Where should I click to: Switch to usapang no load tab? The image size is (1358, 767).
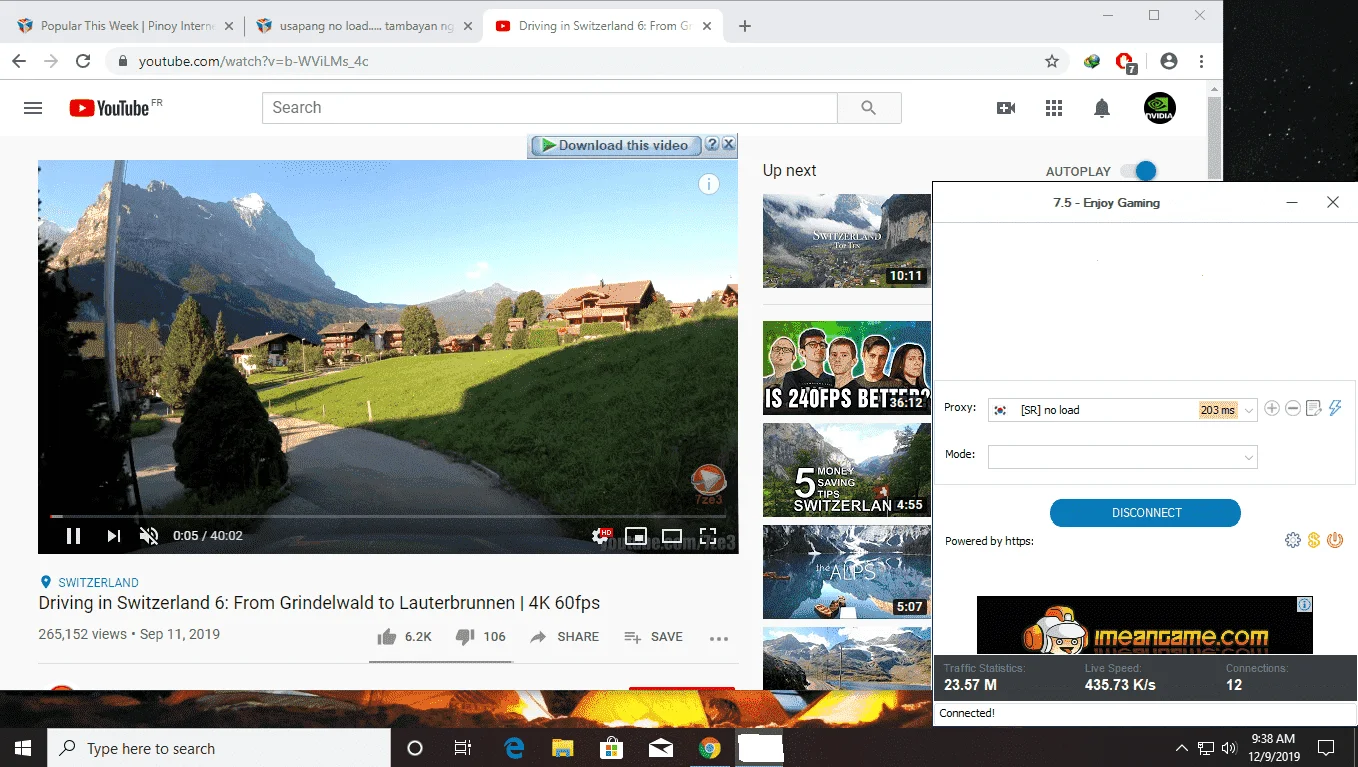tap(361, 26)
